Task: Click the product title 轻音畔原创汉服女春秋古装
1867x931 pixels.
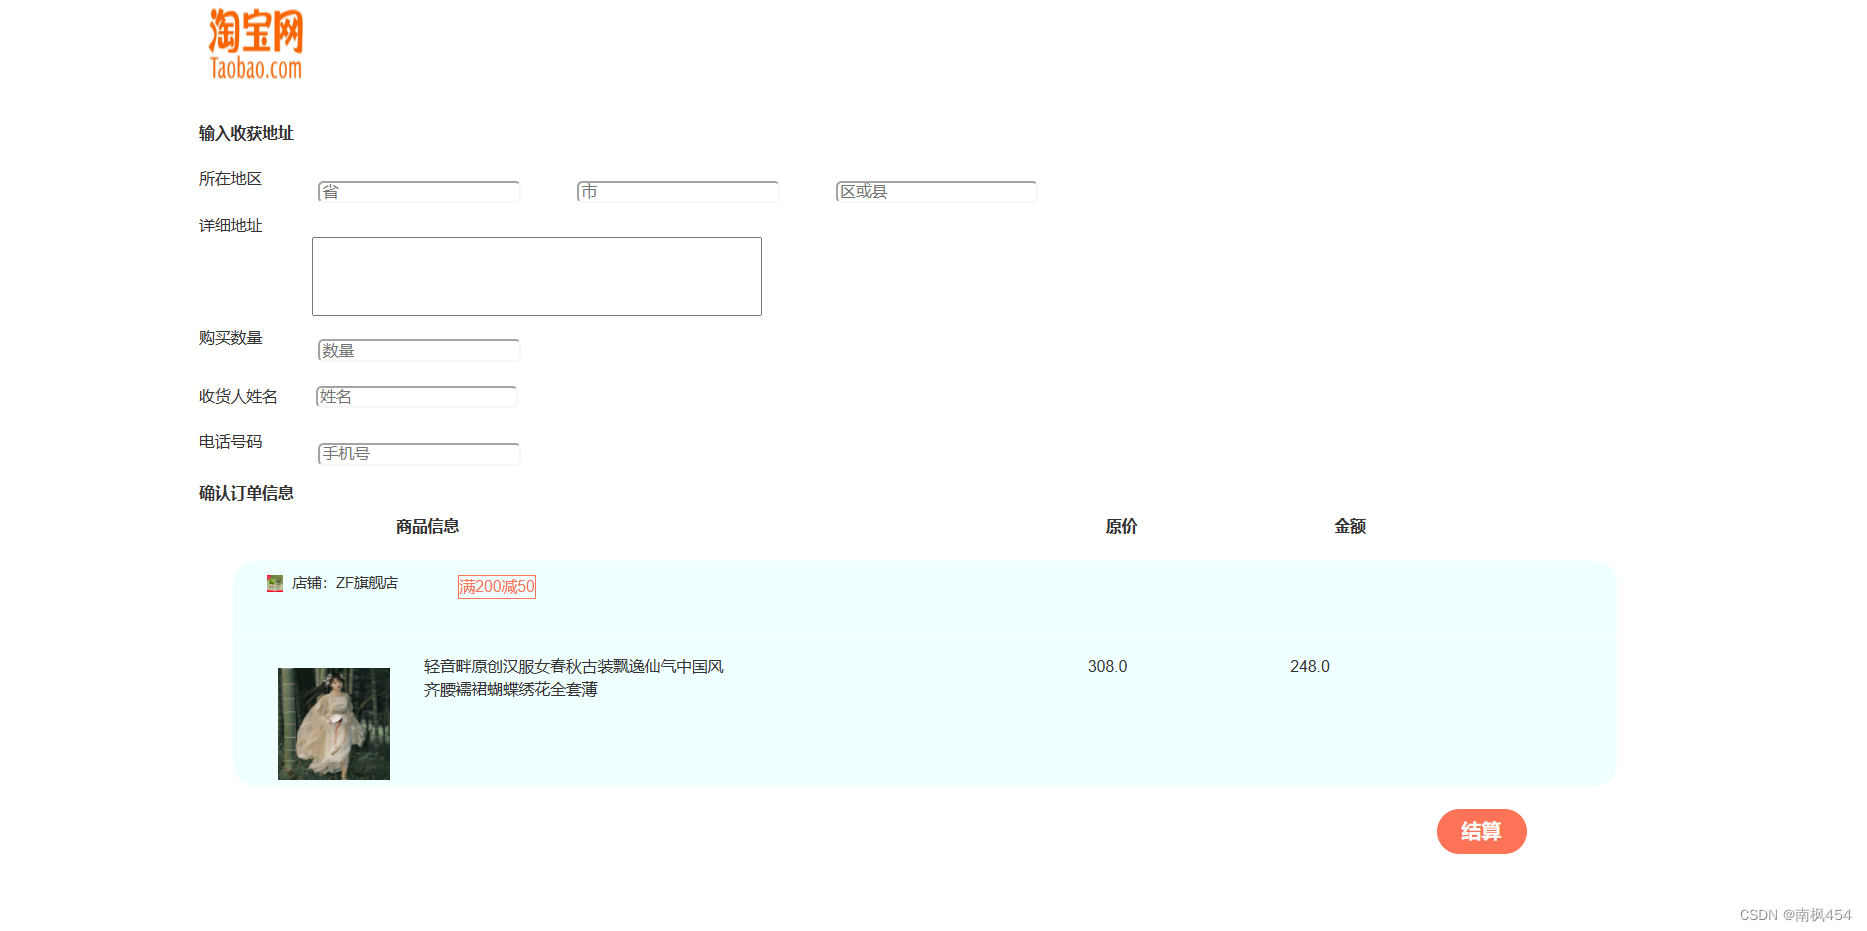Action: click(573, 677)
